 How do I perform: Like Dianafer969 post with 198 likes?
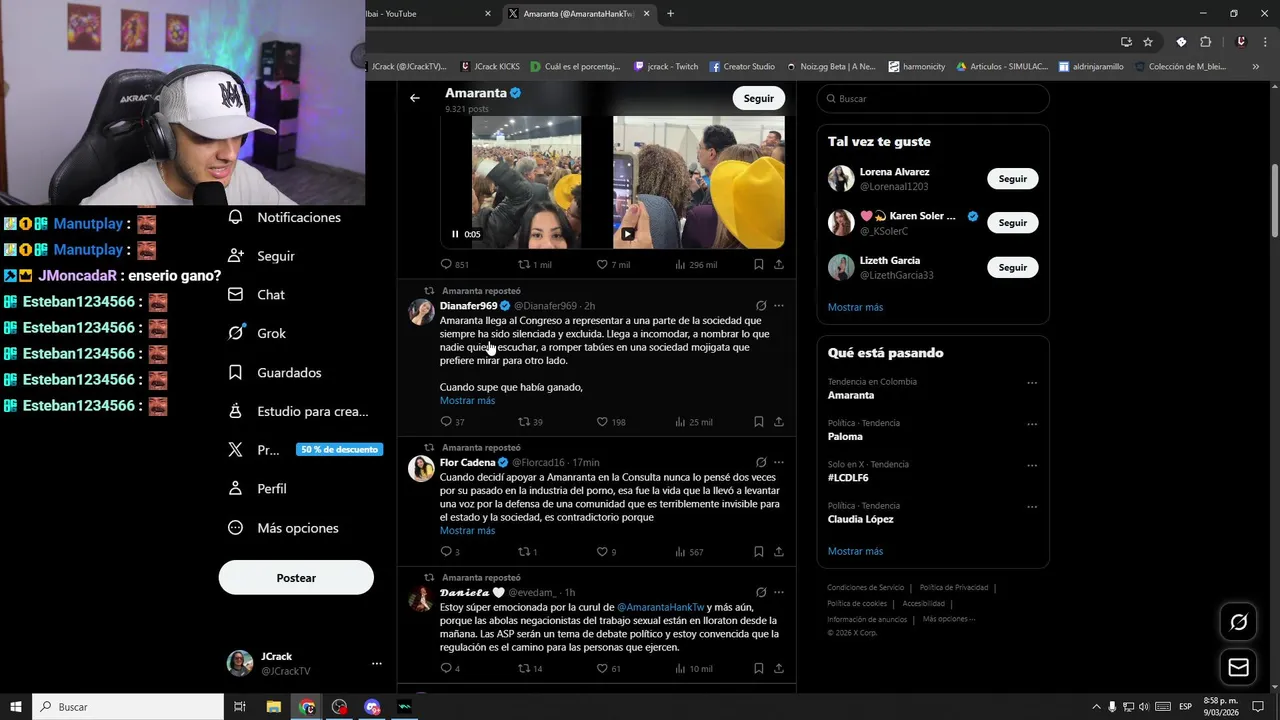(x=611, y=422)
